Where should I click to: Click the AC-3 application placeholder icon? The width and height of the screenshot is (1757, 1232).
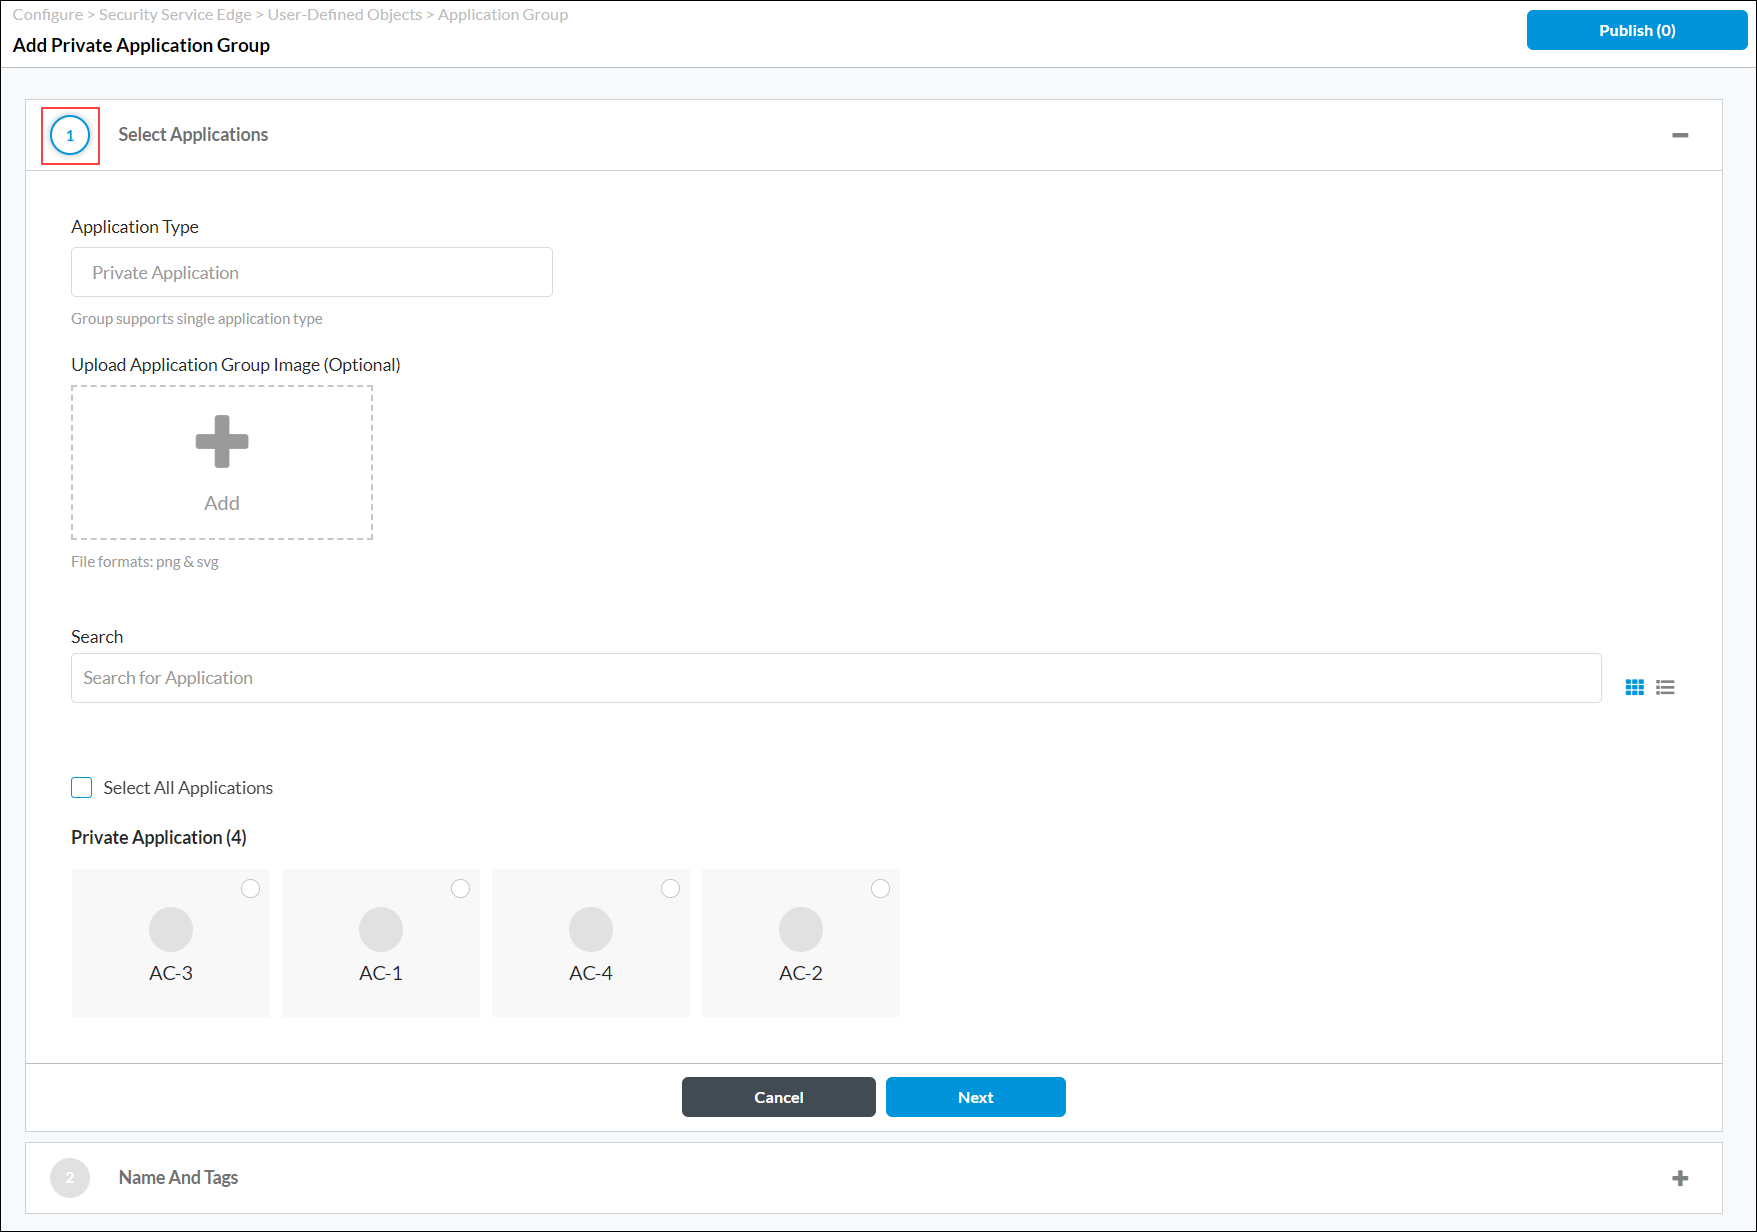(170, 928)
